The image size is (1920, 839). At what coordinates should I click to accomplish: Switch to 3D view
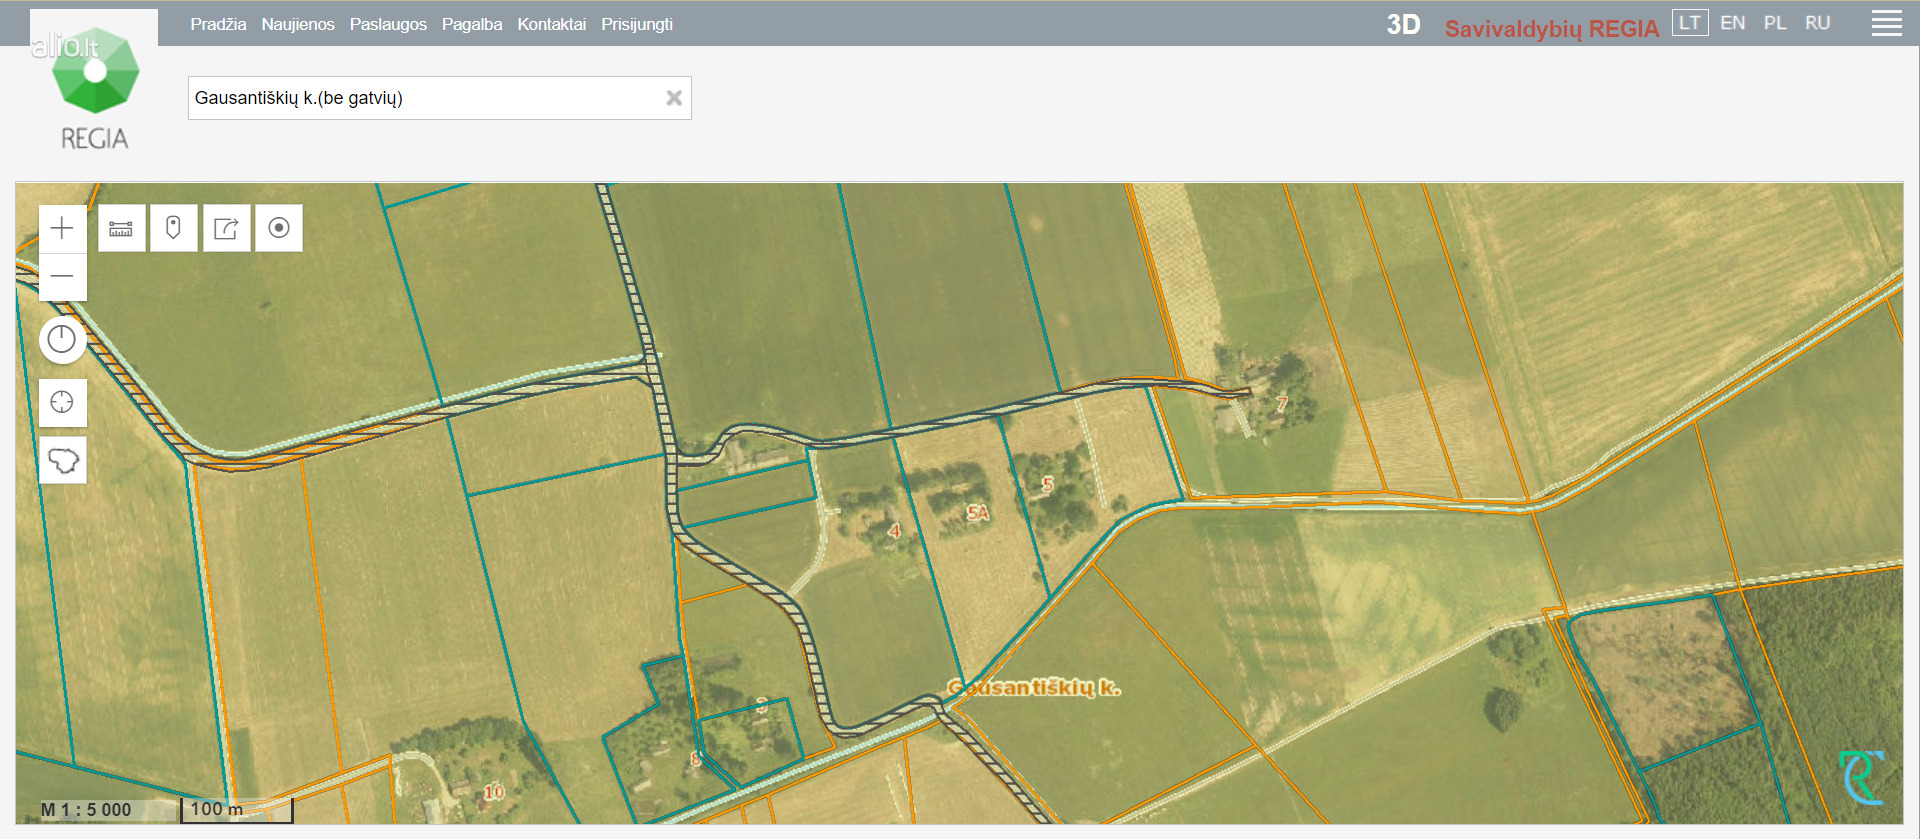point(1403,25)
